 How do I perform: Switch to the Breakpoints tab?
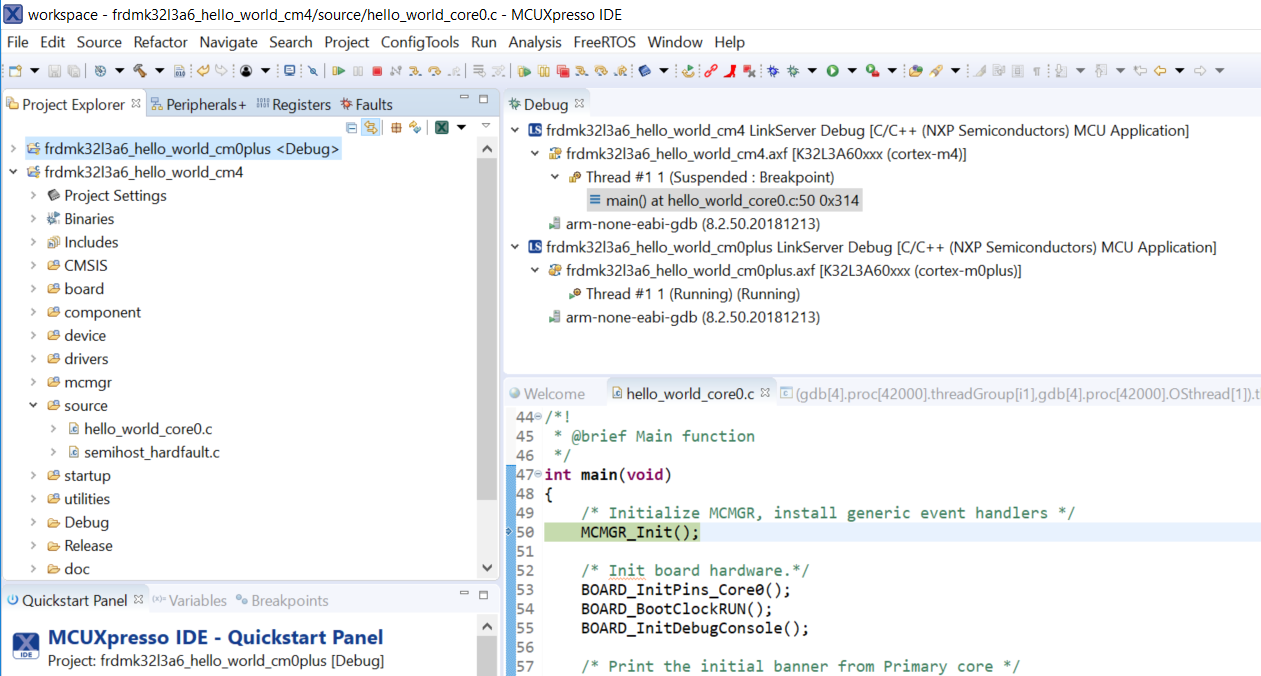(282, 600)
